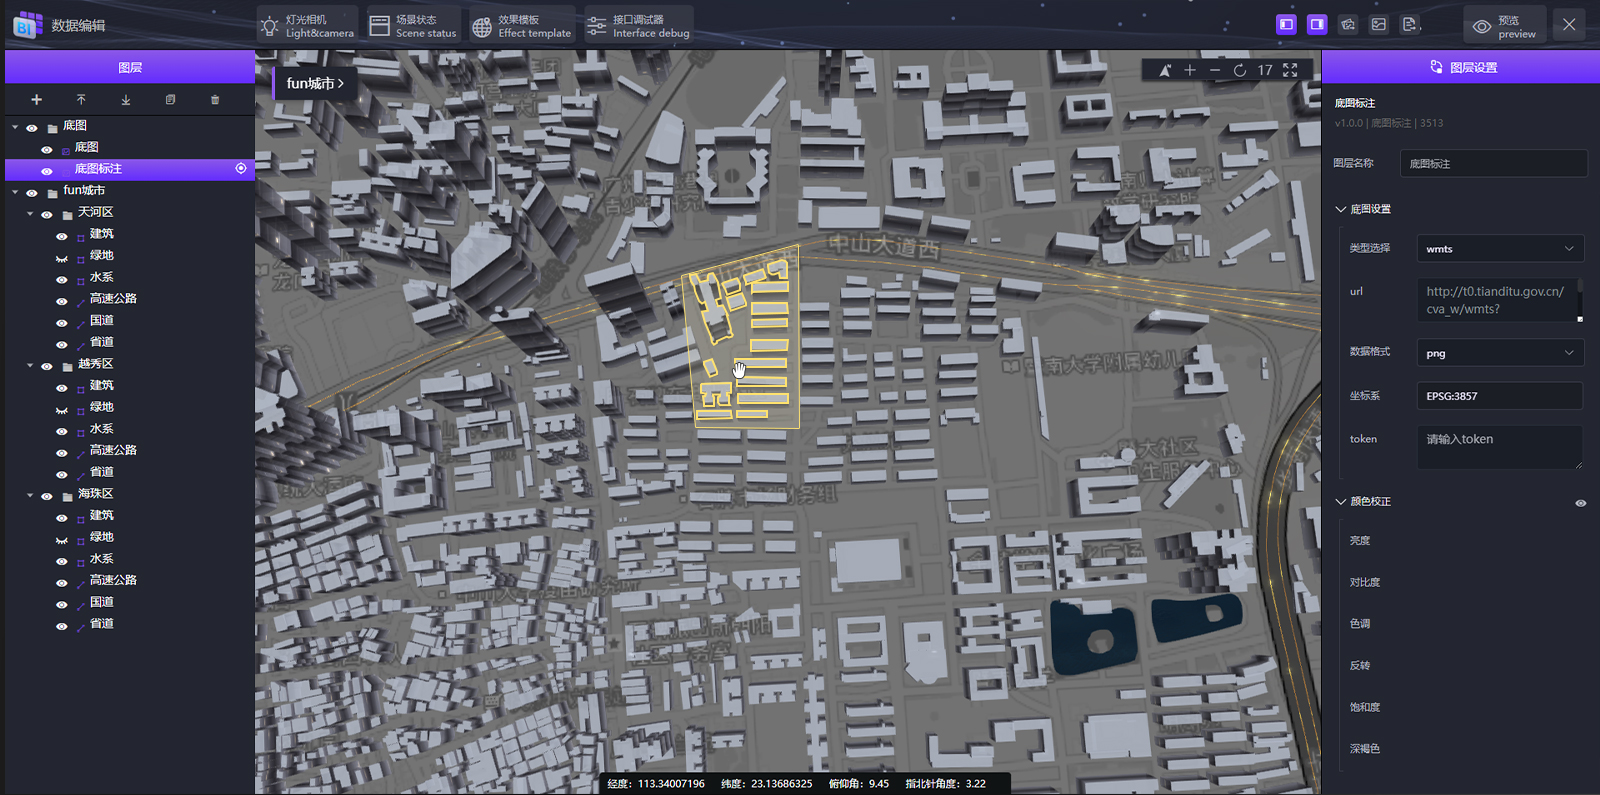Click the copy layer icon
This screenshot has width=1600, height=795.
(x=170, y=100)
